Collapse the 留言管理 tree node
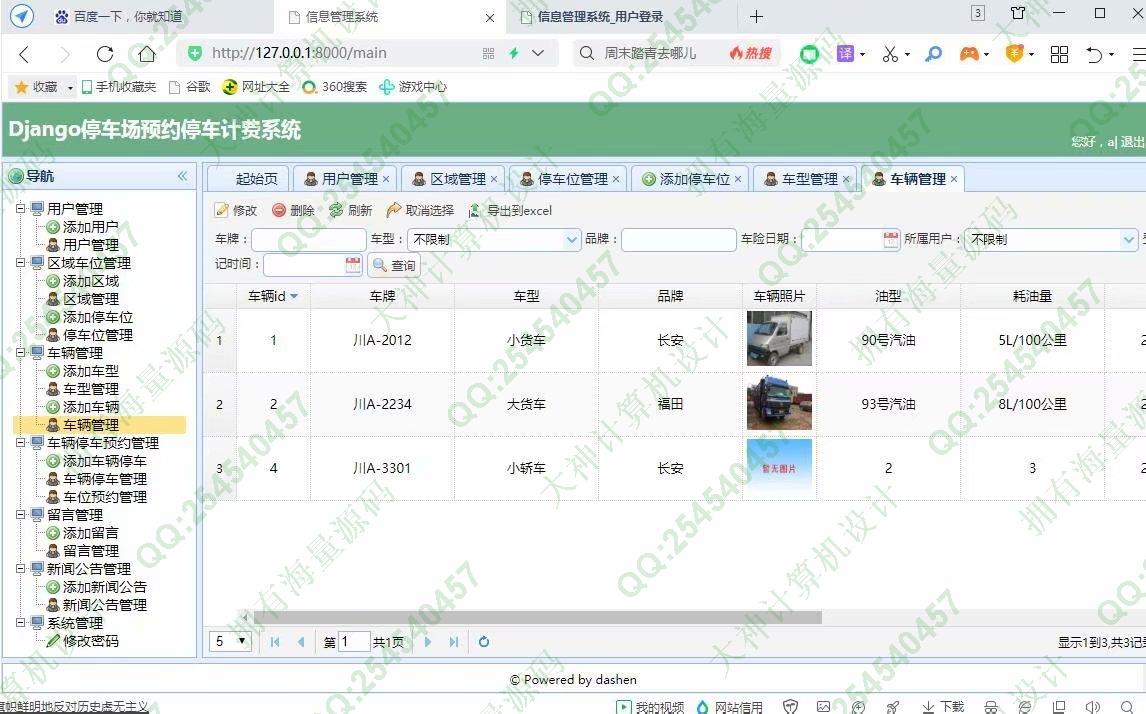The image size is (1146, 714). [21, 514]
